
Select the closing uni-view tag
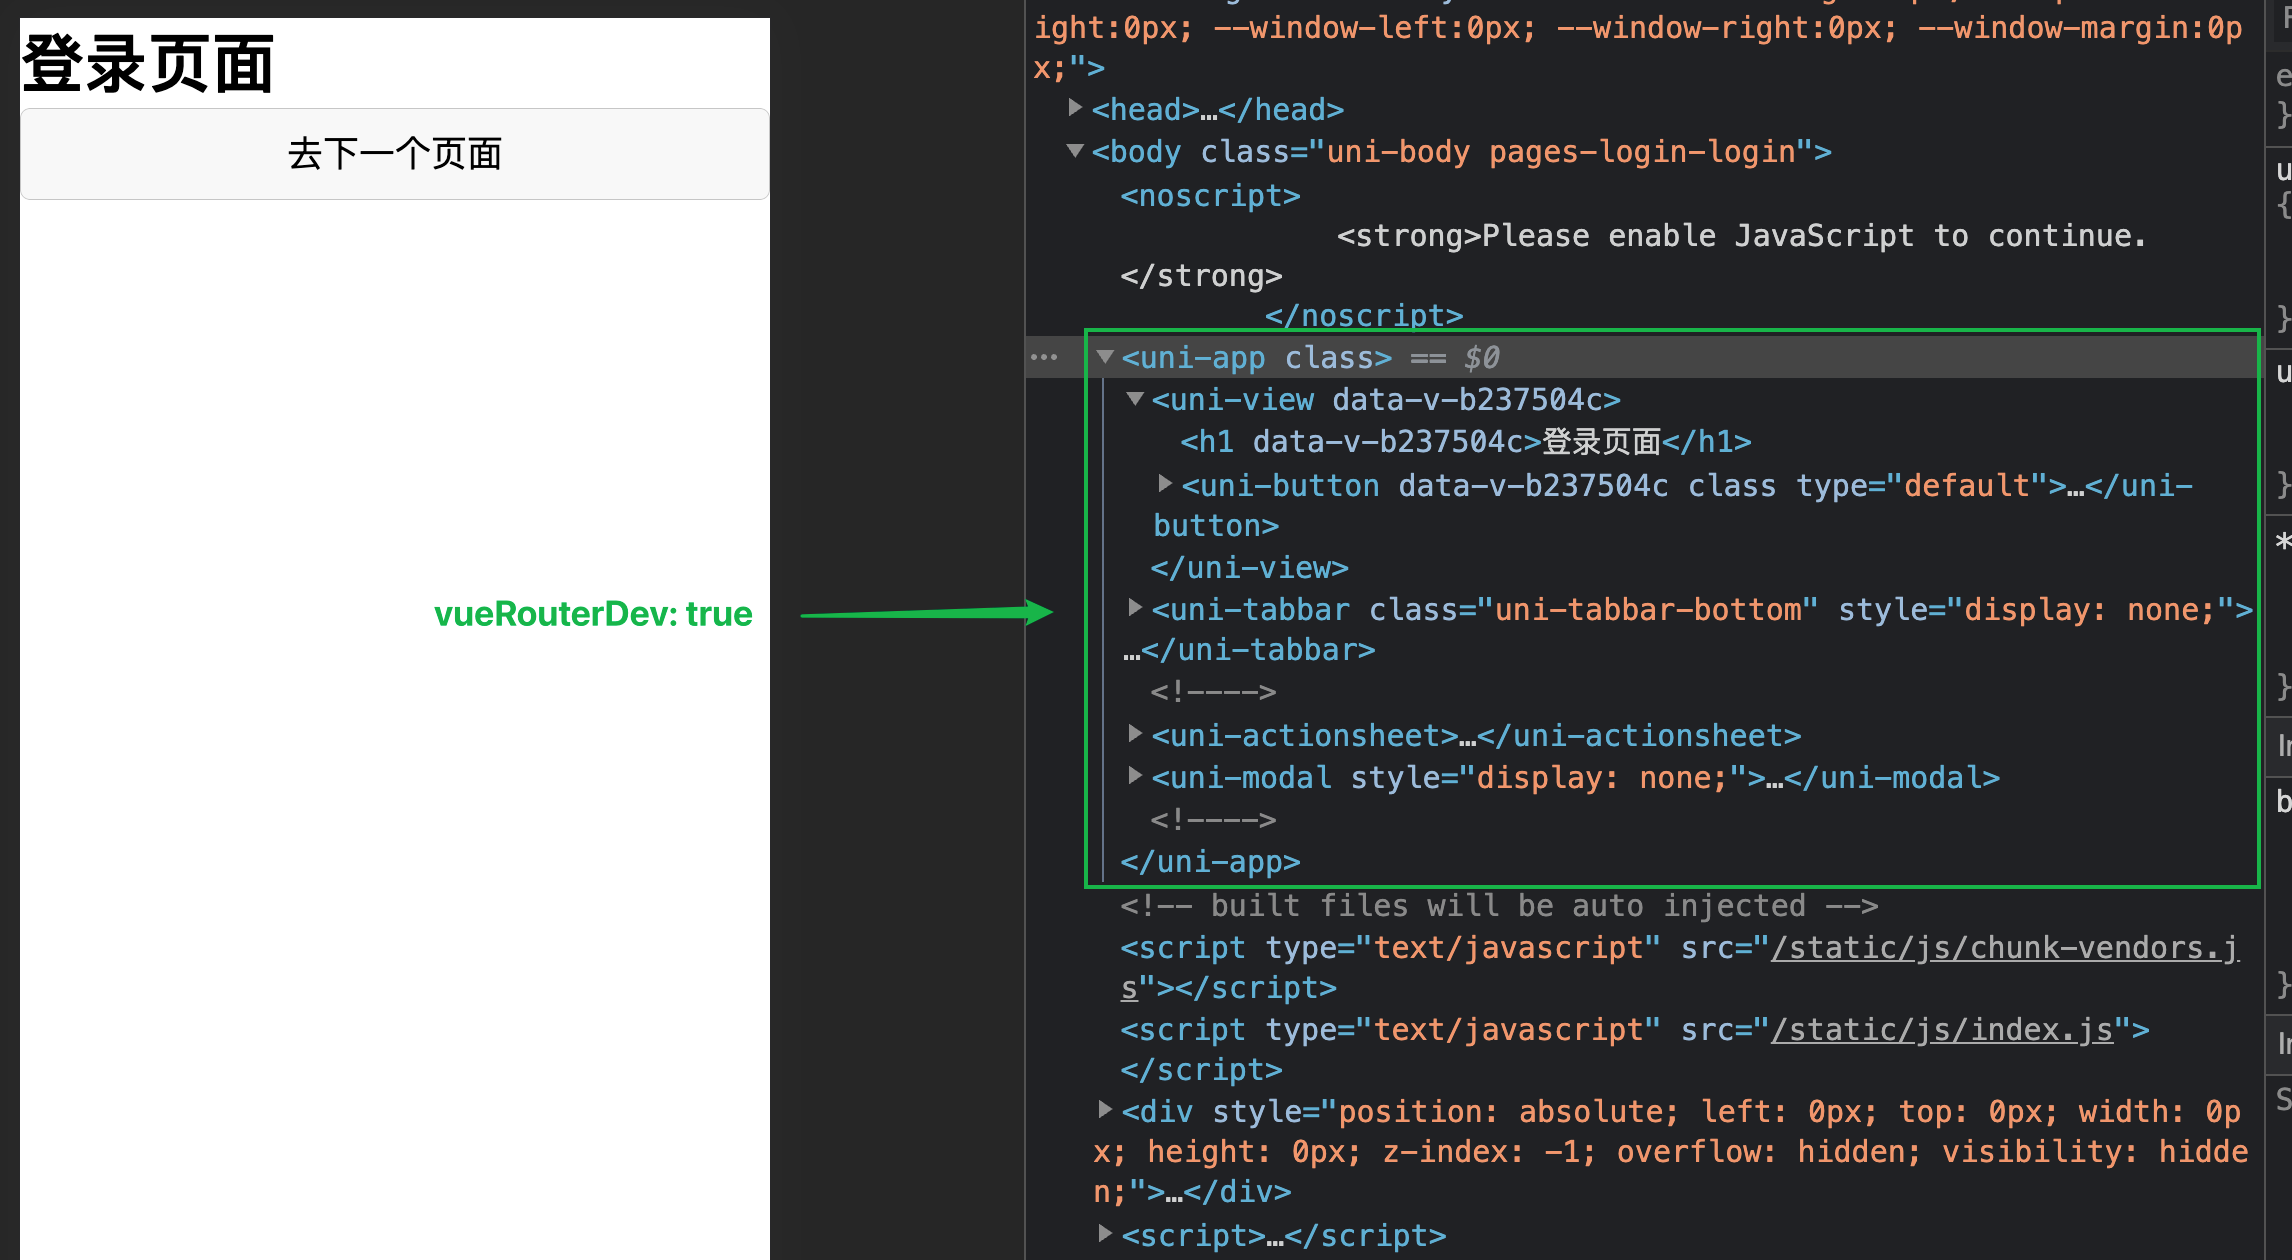pos(1249,568)
